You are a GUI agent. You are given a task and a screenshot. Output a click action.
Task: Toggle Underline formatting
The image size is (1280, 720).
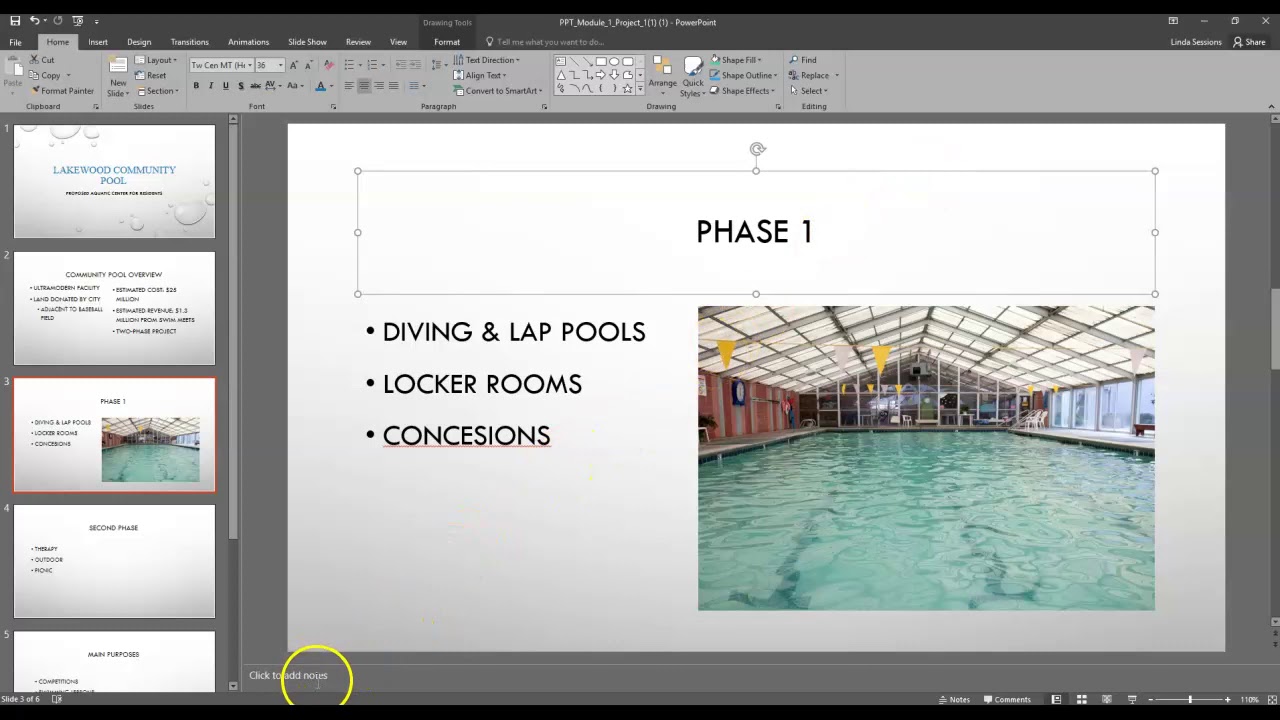225,86
